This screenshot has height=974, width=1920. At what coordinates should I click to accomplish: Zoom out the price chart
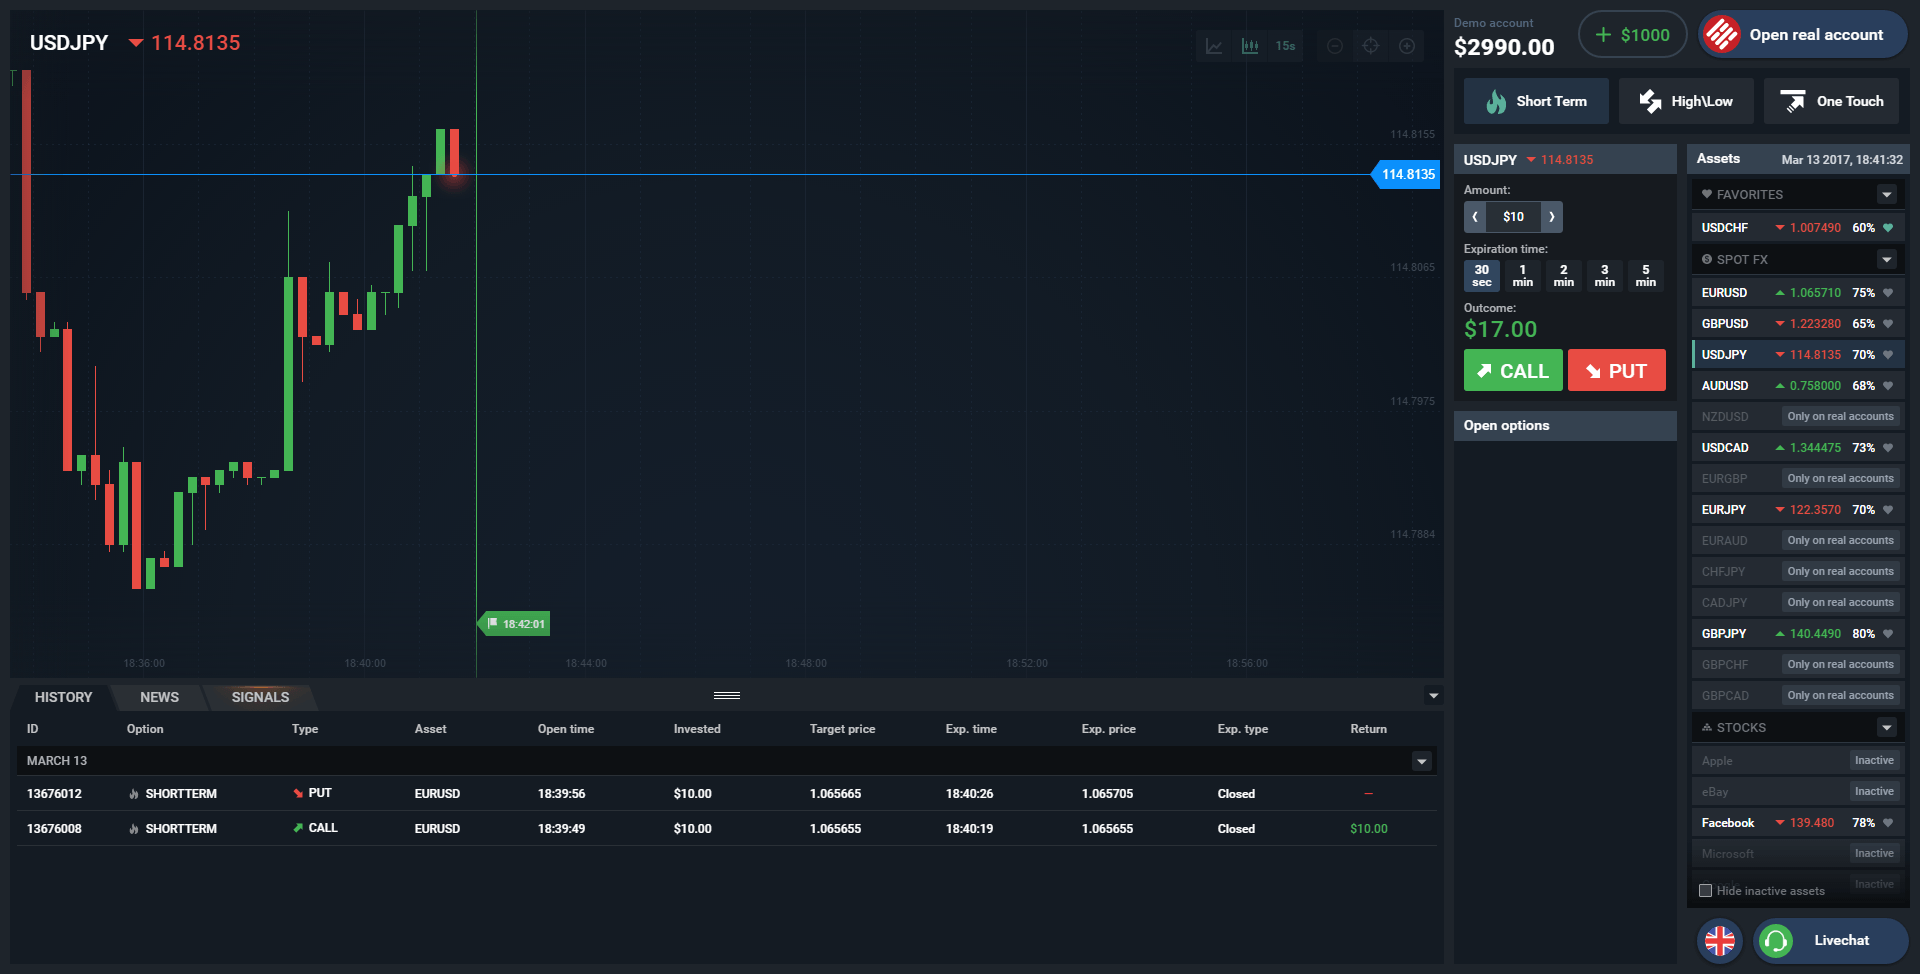pyautogui.click(x=1334, y=46)
